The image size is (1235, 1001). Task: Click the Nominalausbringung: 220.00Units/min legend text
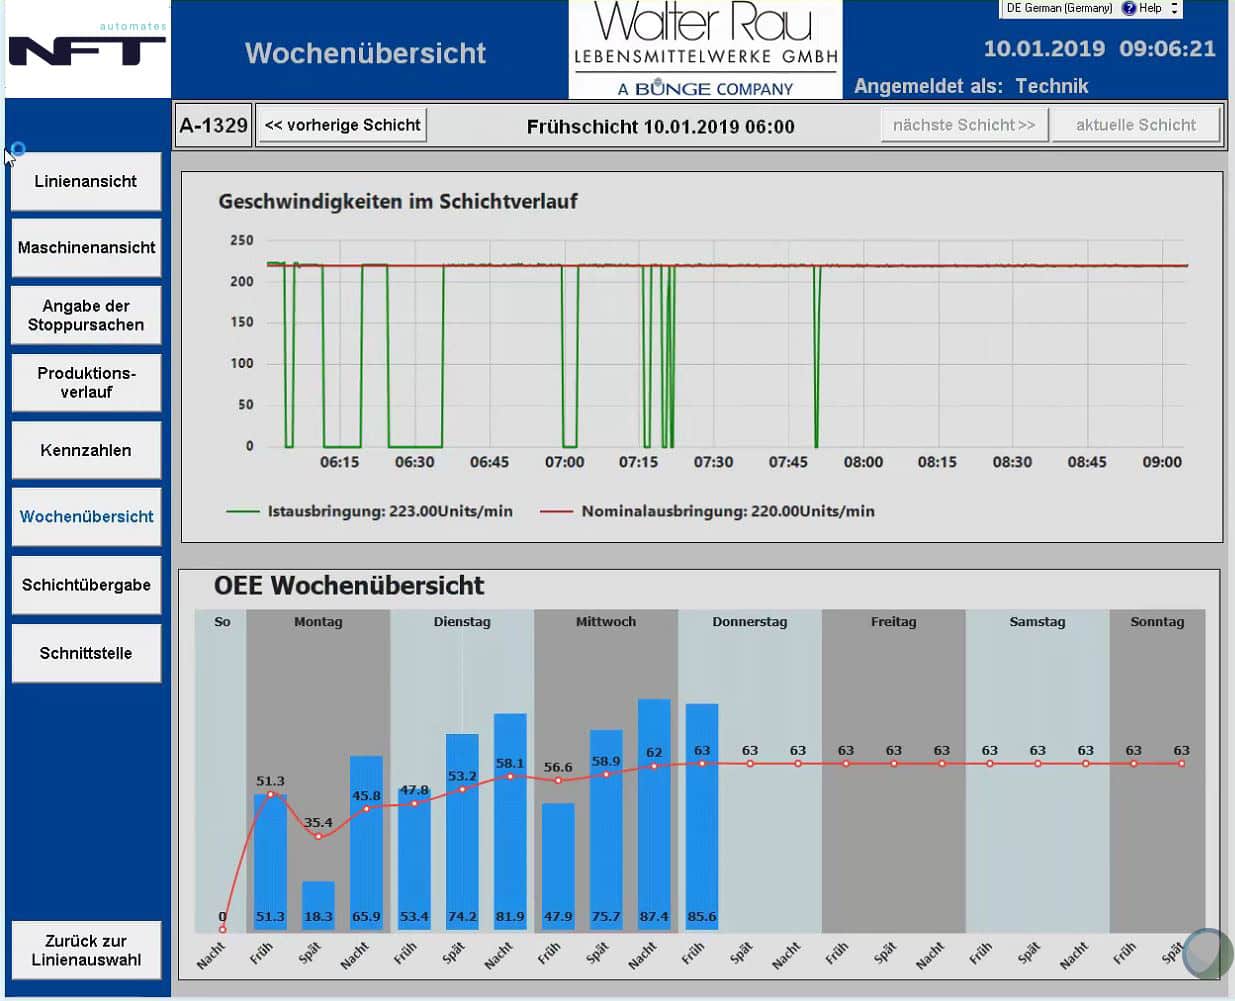[x=728, y=511]
